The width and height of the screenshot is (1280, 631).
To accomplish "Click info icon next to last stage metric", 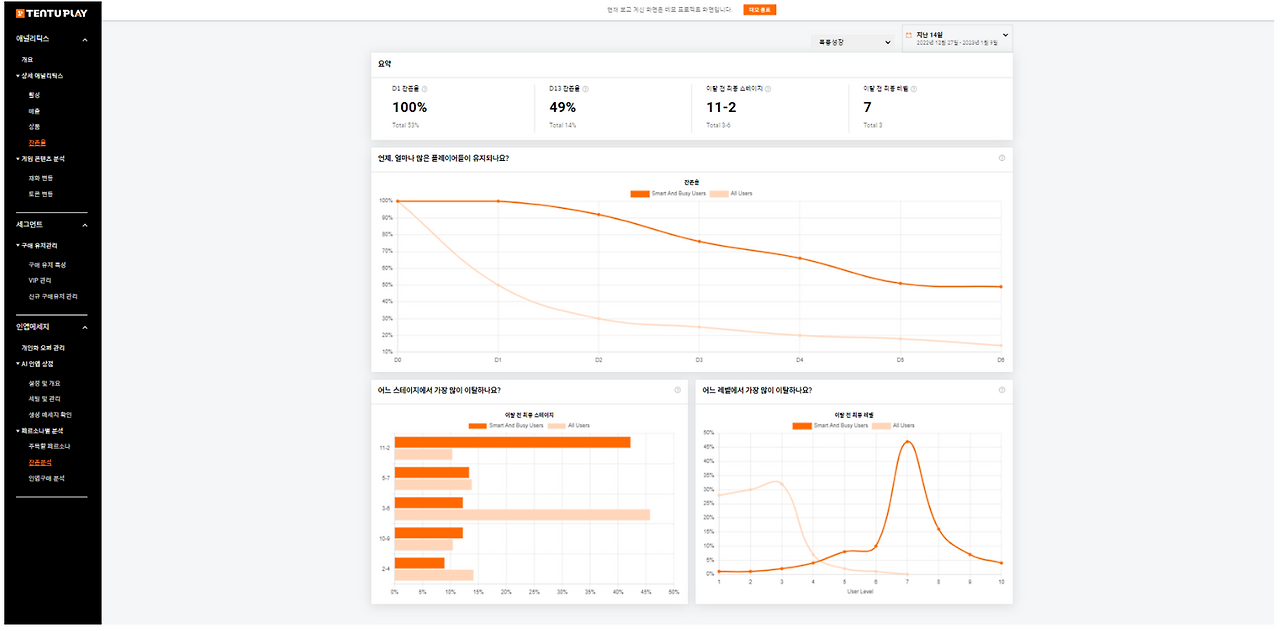I will [x=768, y=89].
